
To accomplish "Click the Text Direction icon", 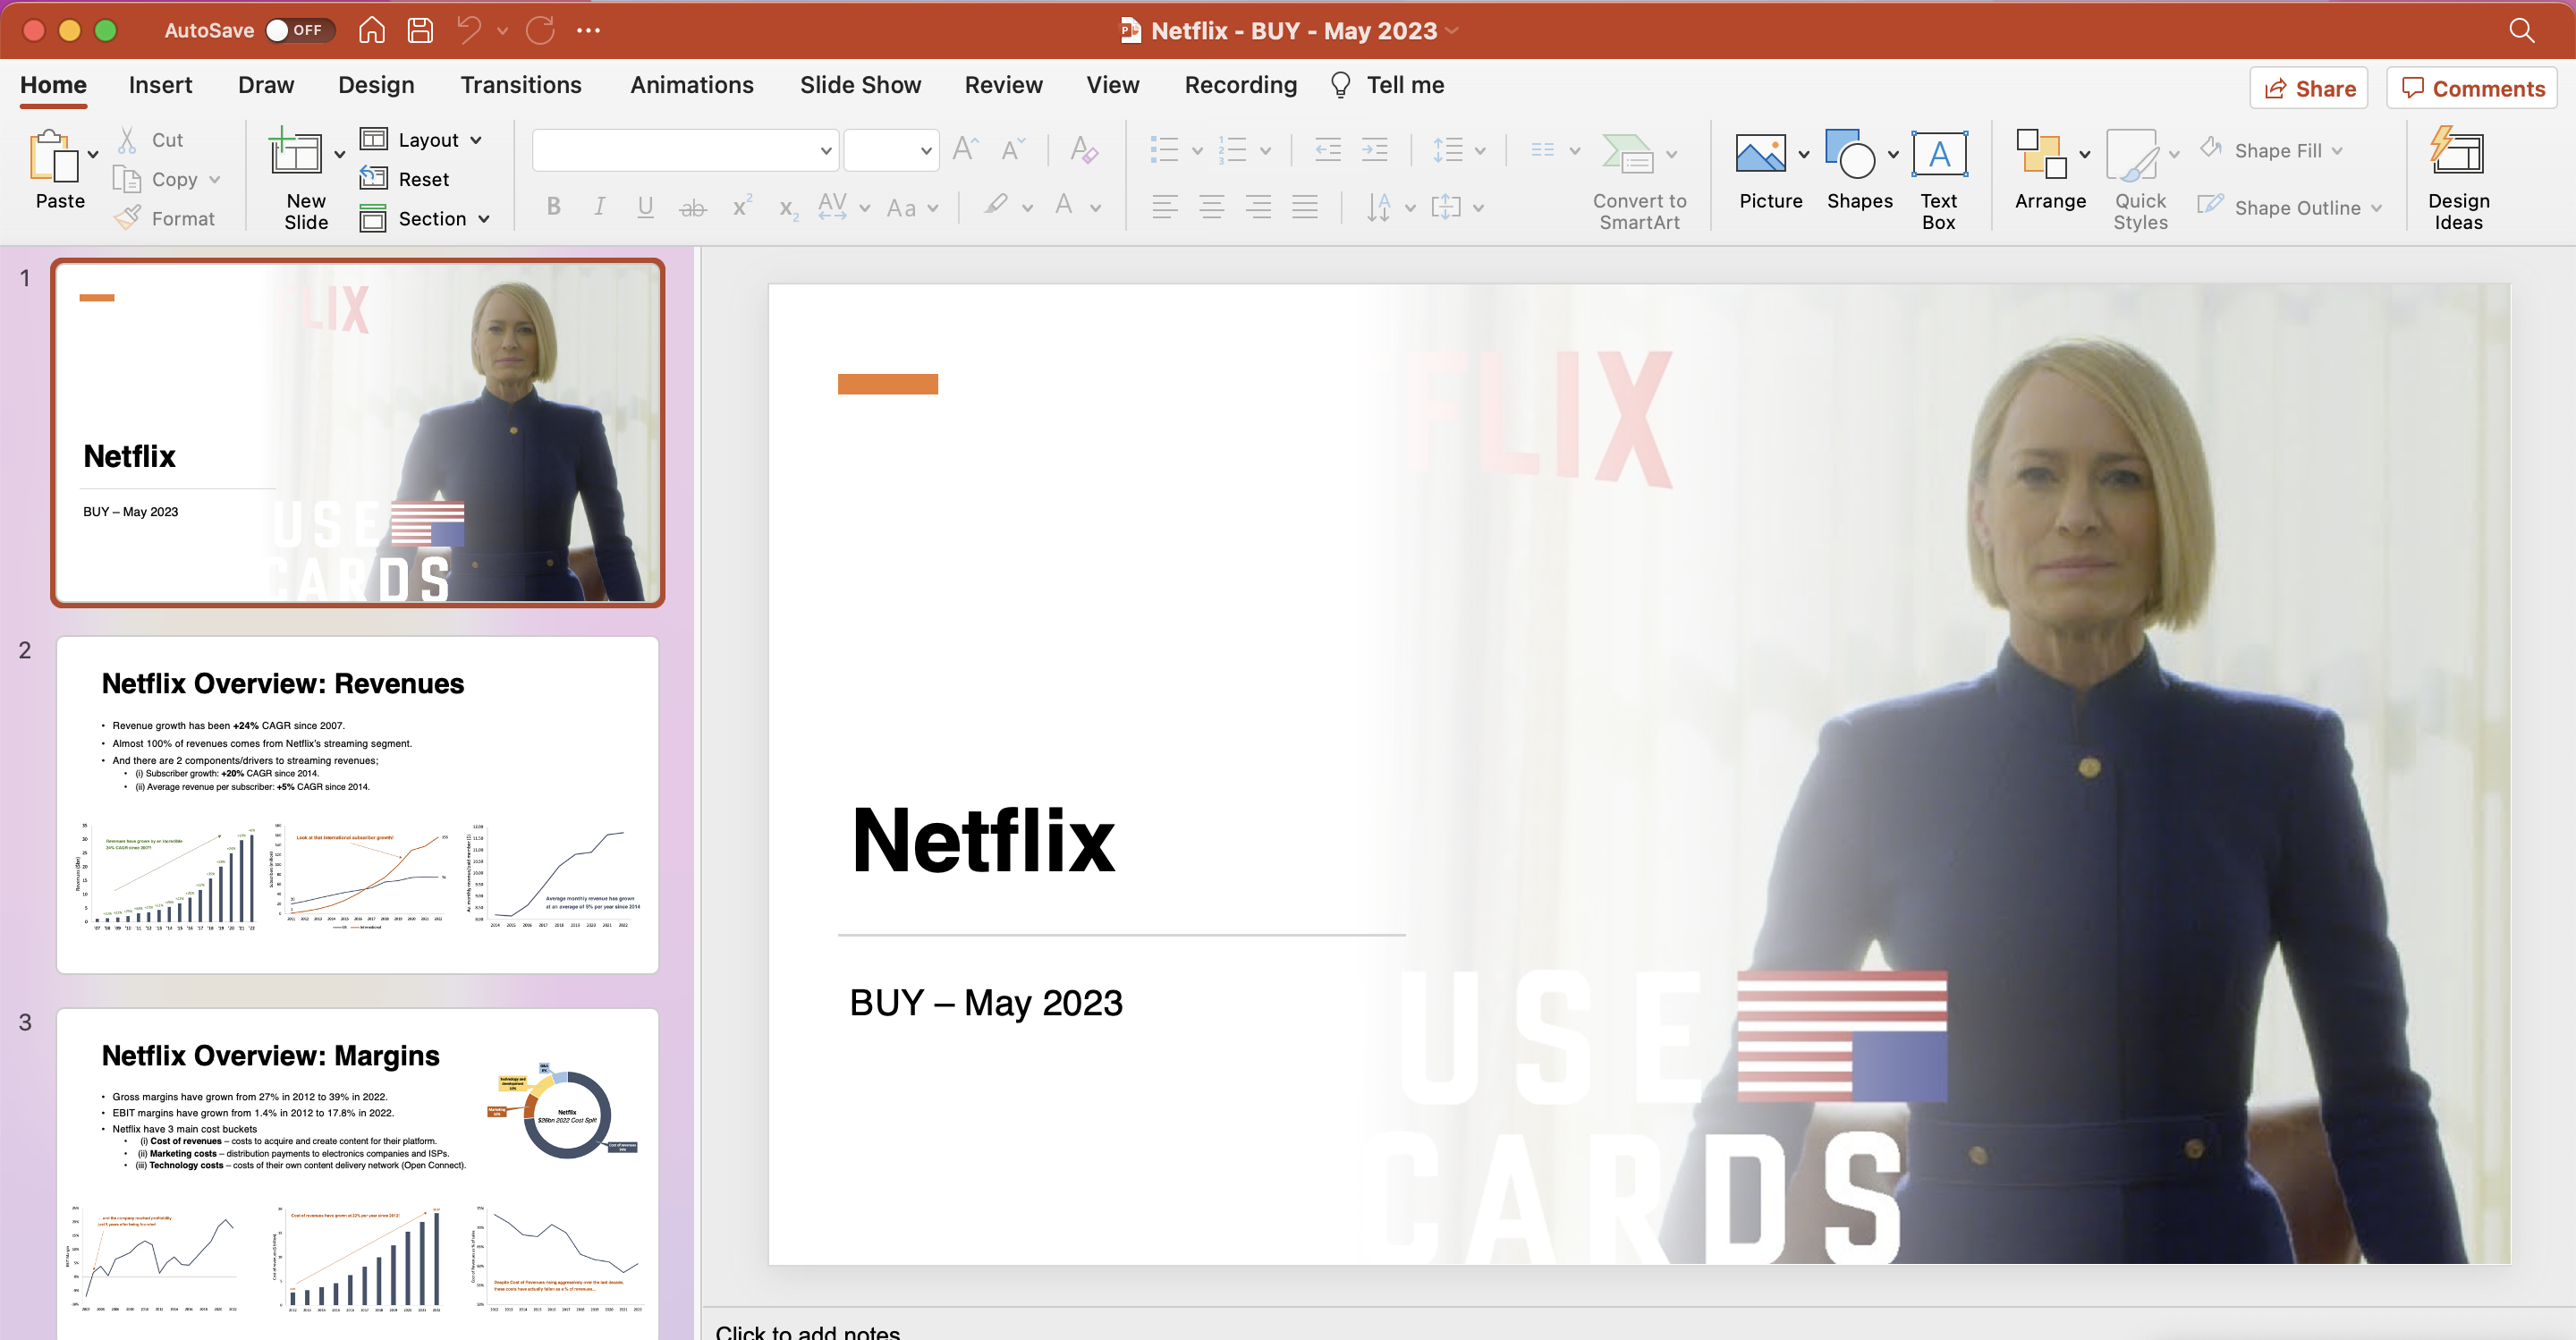I will pos(1378,207).
